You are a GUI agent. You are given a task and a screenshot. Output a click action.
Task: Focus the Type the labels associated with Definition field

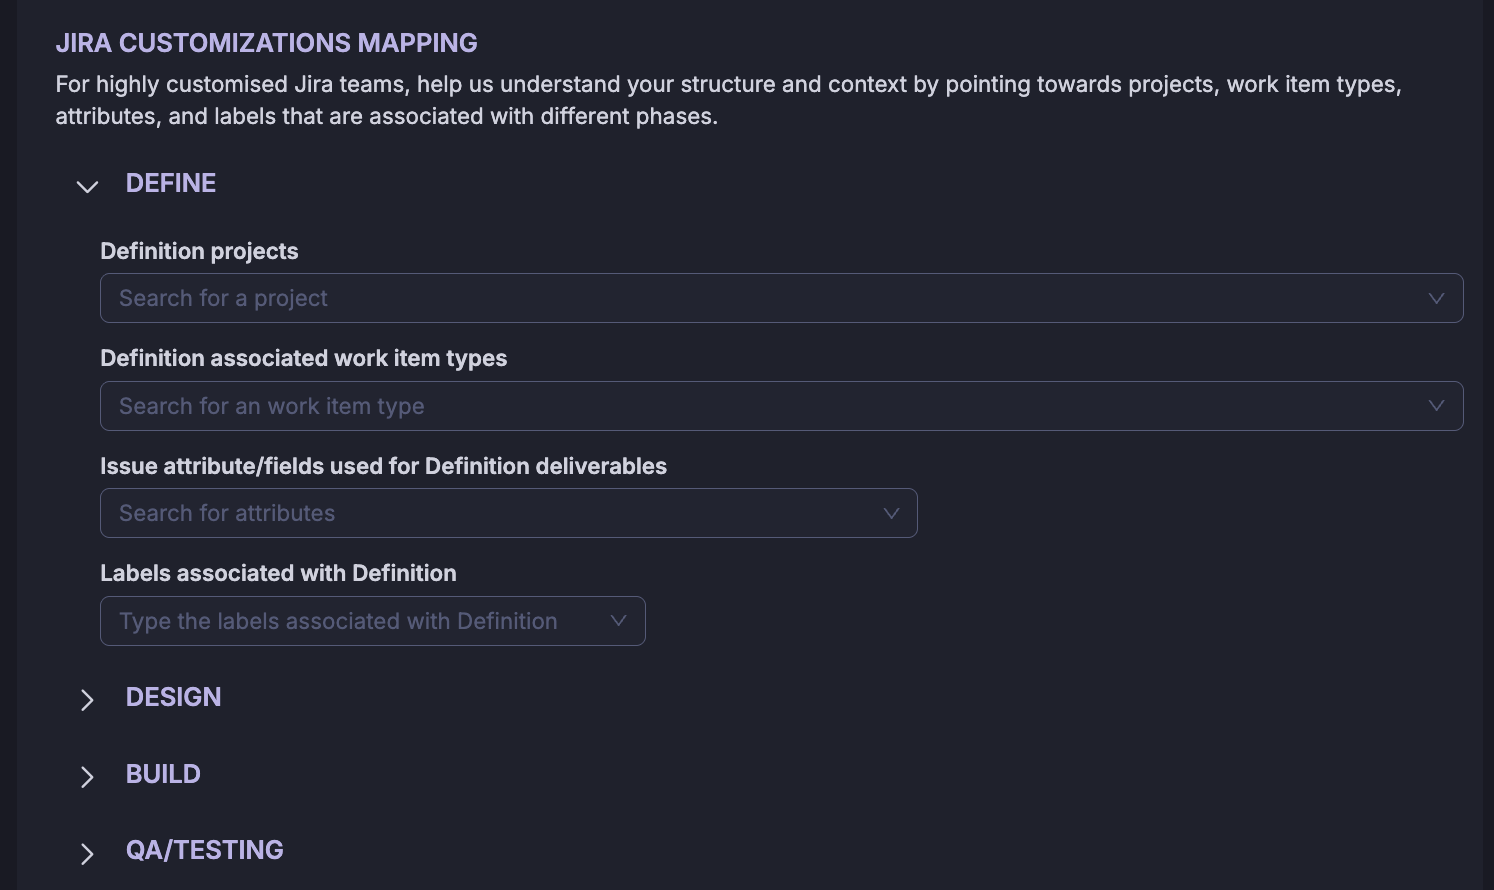point(372,621)
